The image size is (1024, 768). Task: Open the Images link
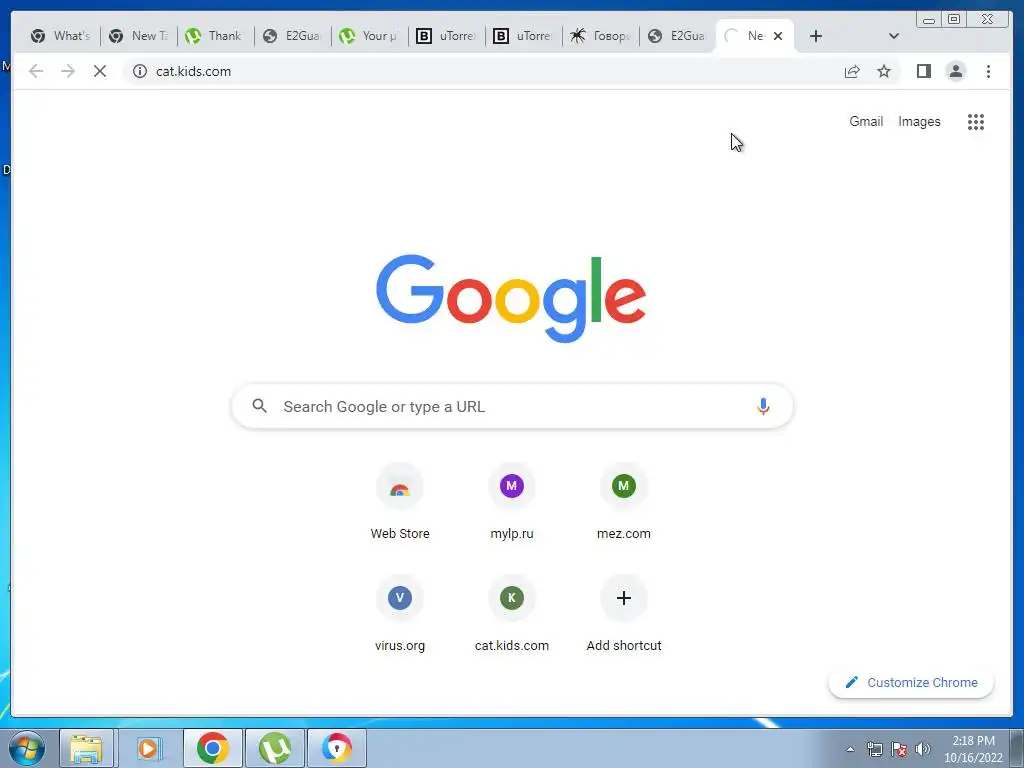pos(919,121)
